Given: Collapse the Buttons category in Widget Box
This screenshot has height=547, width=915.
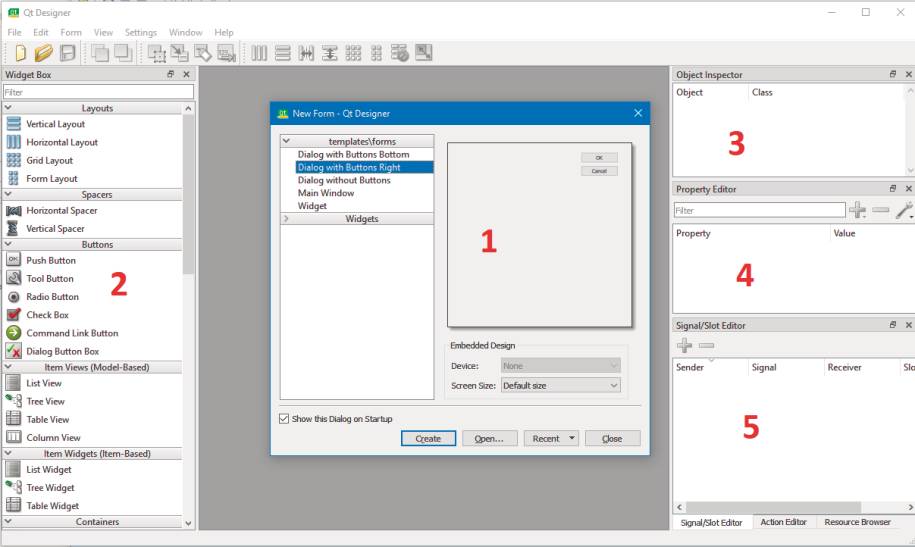Looking at the screenshot, I should point(8,244).
